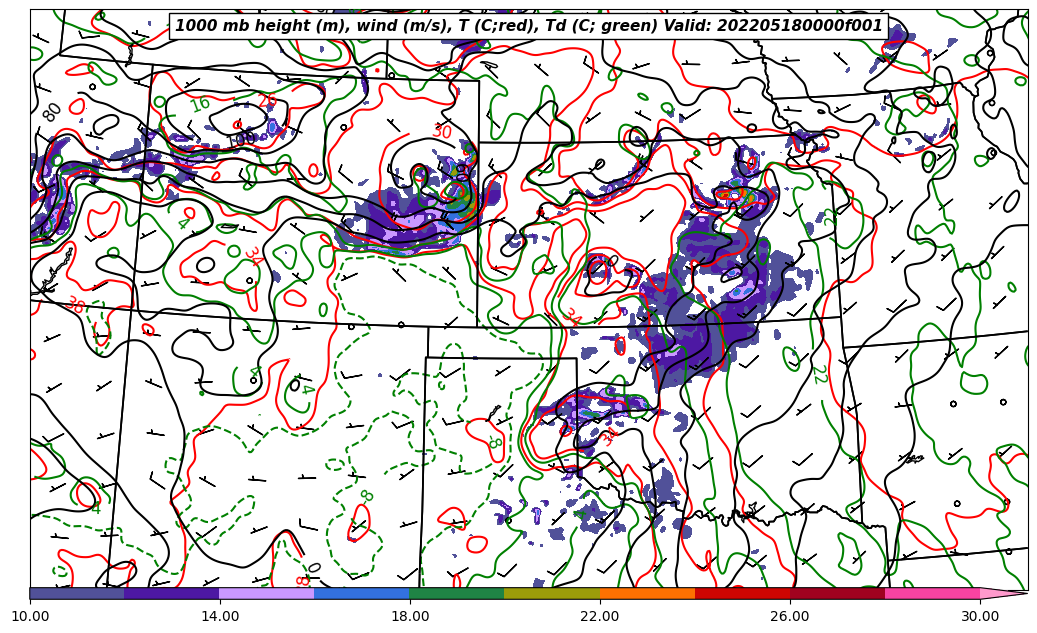Click the dark crimson 26–28 colorbar segment

point(837,593)
